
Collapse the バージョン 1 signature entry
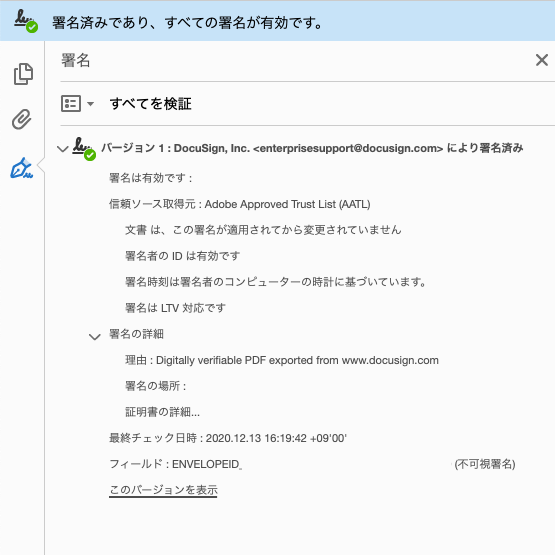tap(63, 149)
